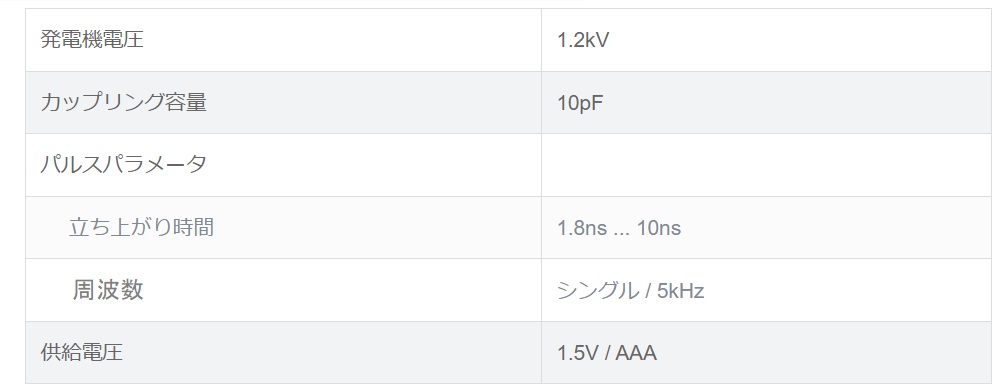Viewport: 995px width, 391px height.
Task: Click the 電圧 characters in 発電機電圧
Action: click(x=123, y=39)
